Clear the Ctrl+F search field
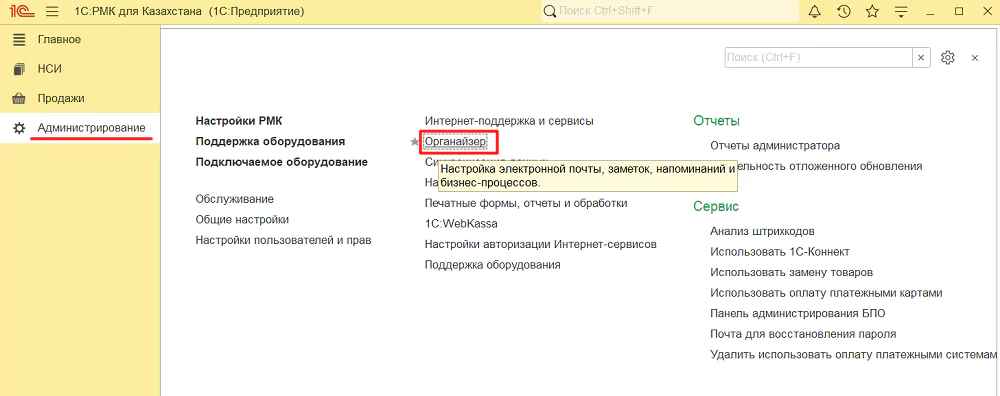This screenshot has height=396, width=1000. click(920, 57)
